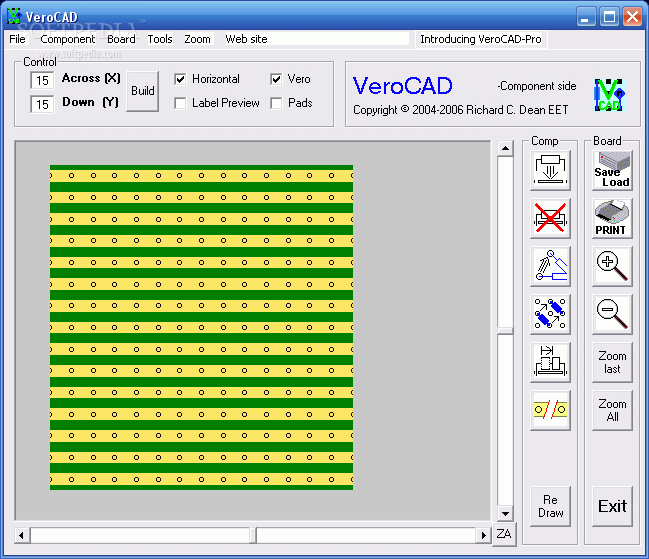Click the Across (X) input field

coord(42,80)
